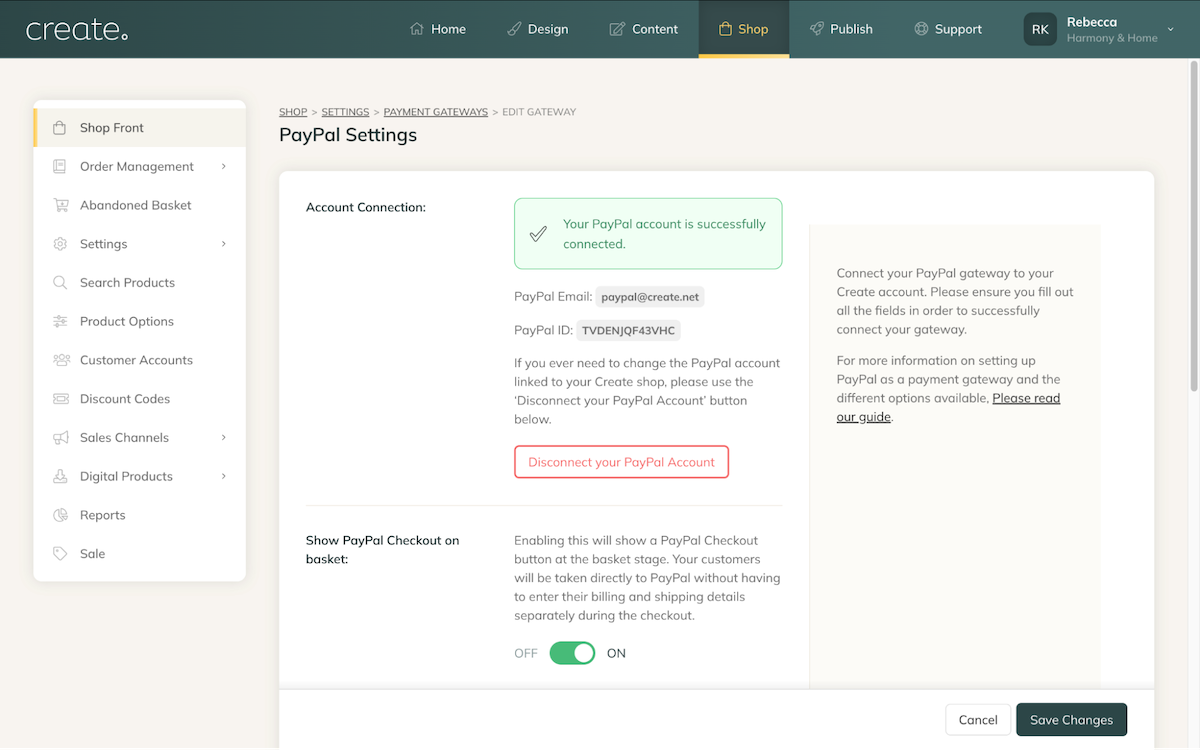Switch to the Design tab
1200x750 pixels.
537,29
